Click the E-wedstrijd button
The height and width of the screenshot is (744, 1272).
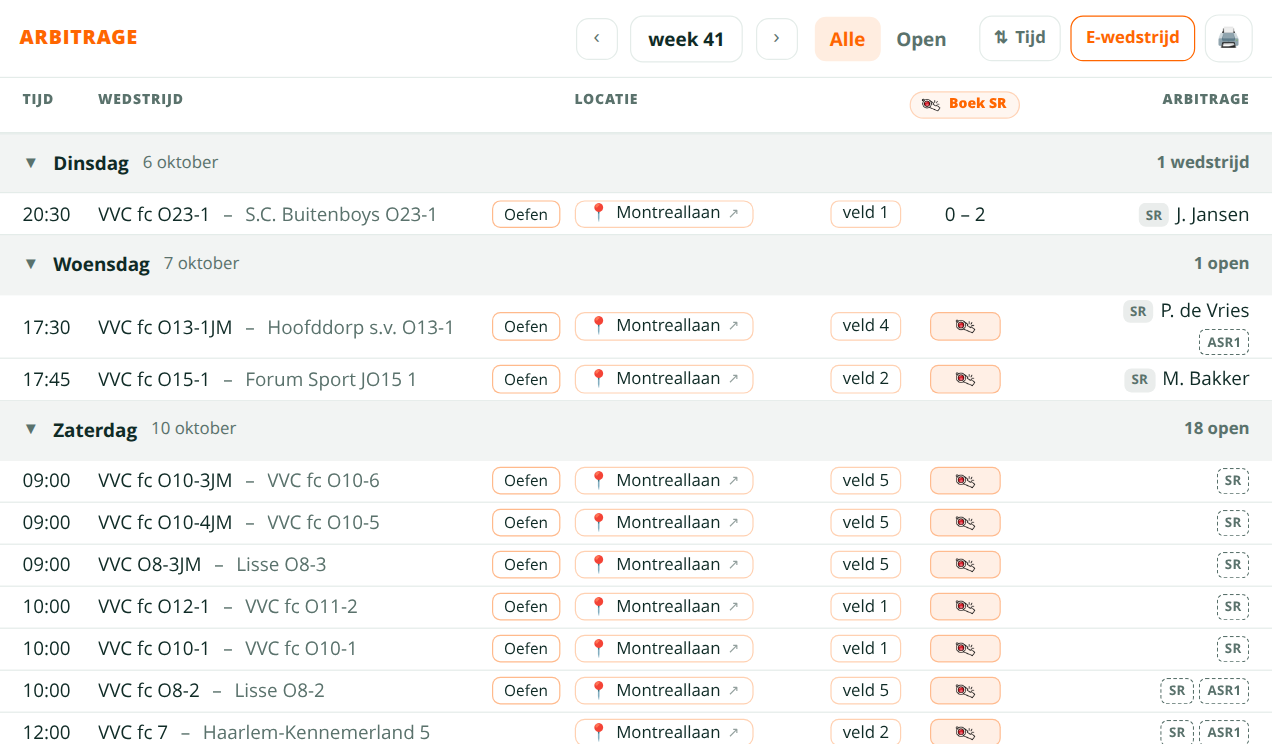pyautogui.click(x=1132, y=38)
